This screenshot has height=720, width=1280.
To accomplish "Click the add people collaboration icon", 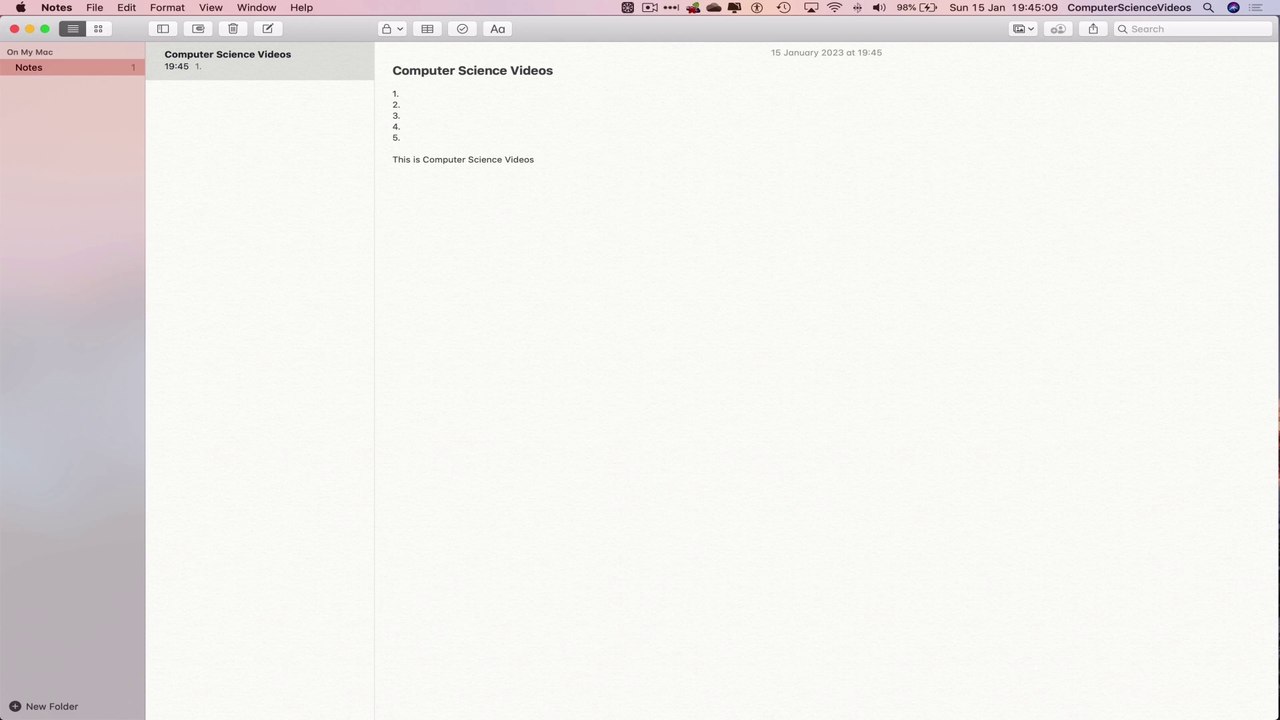I will pyautogui.click(x=1058, y=29).
